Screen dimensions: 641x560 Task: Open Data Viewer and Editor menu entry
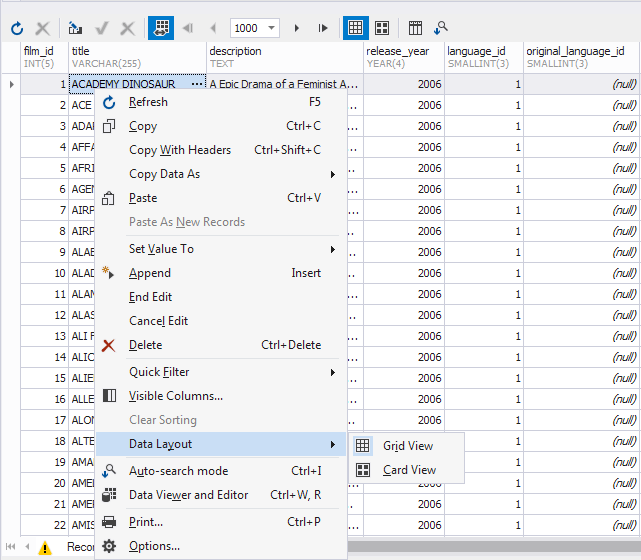click(221, 495)
